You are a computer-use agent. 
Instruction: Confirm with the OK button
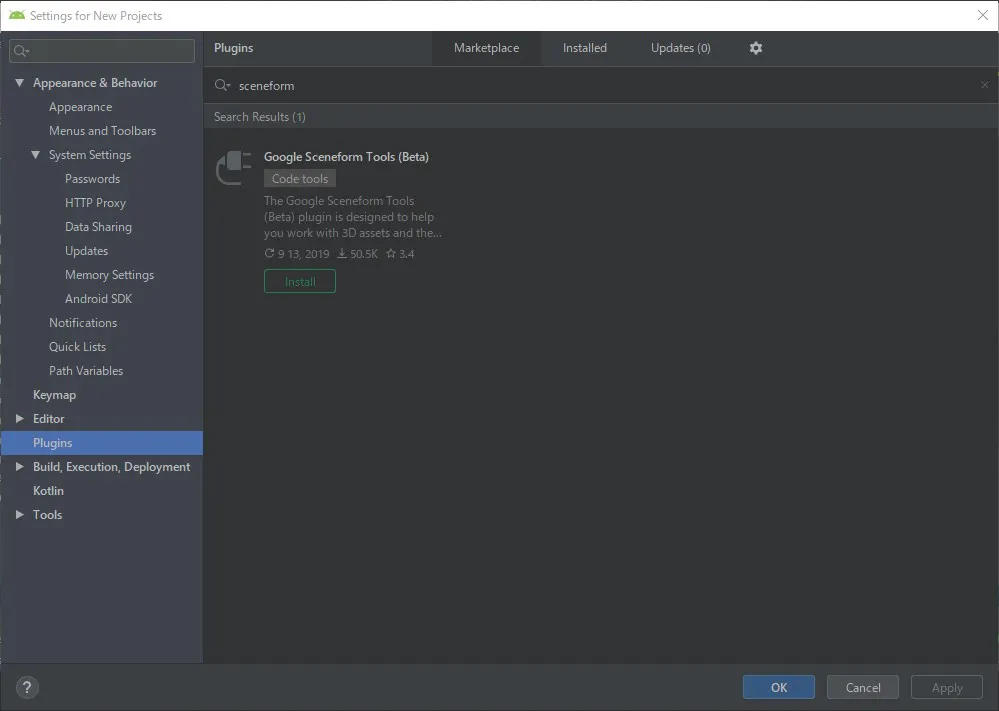[779, 687]
